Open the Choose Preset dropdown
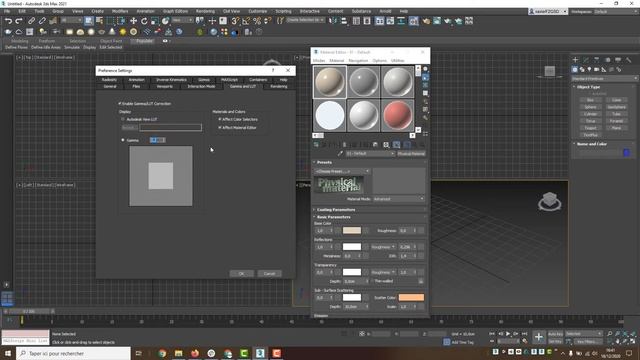Image resolution: width=640 pixels, height=360 pixels. point(342,171)
